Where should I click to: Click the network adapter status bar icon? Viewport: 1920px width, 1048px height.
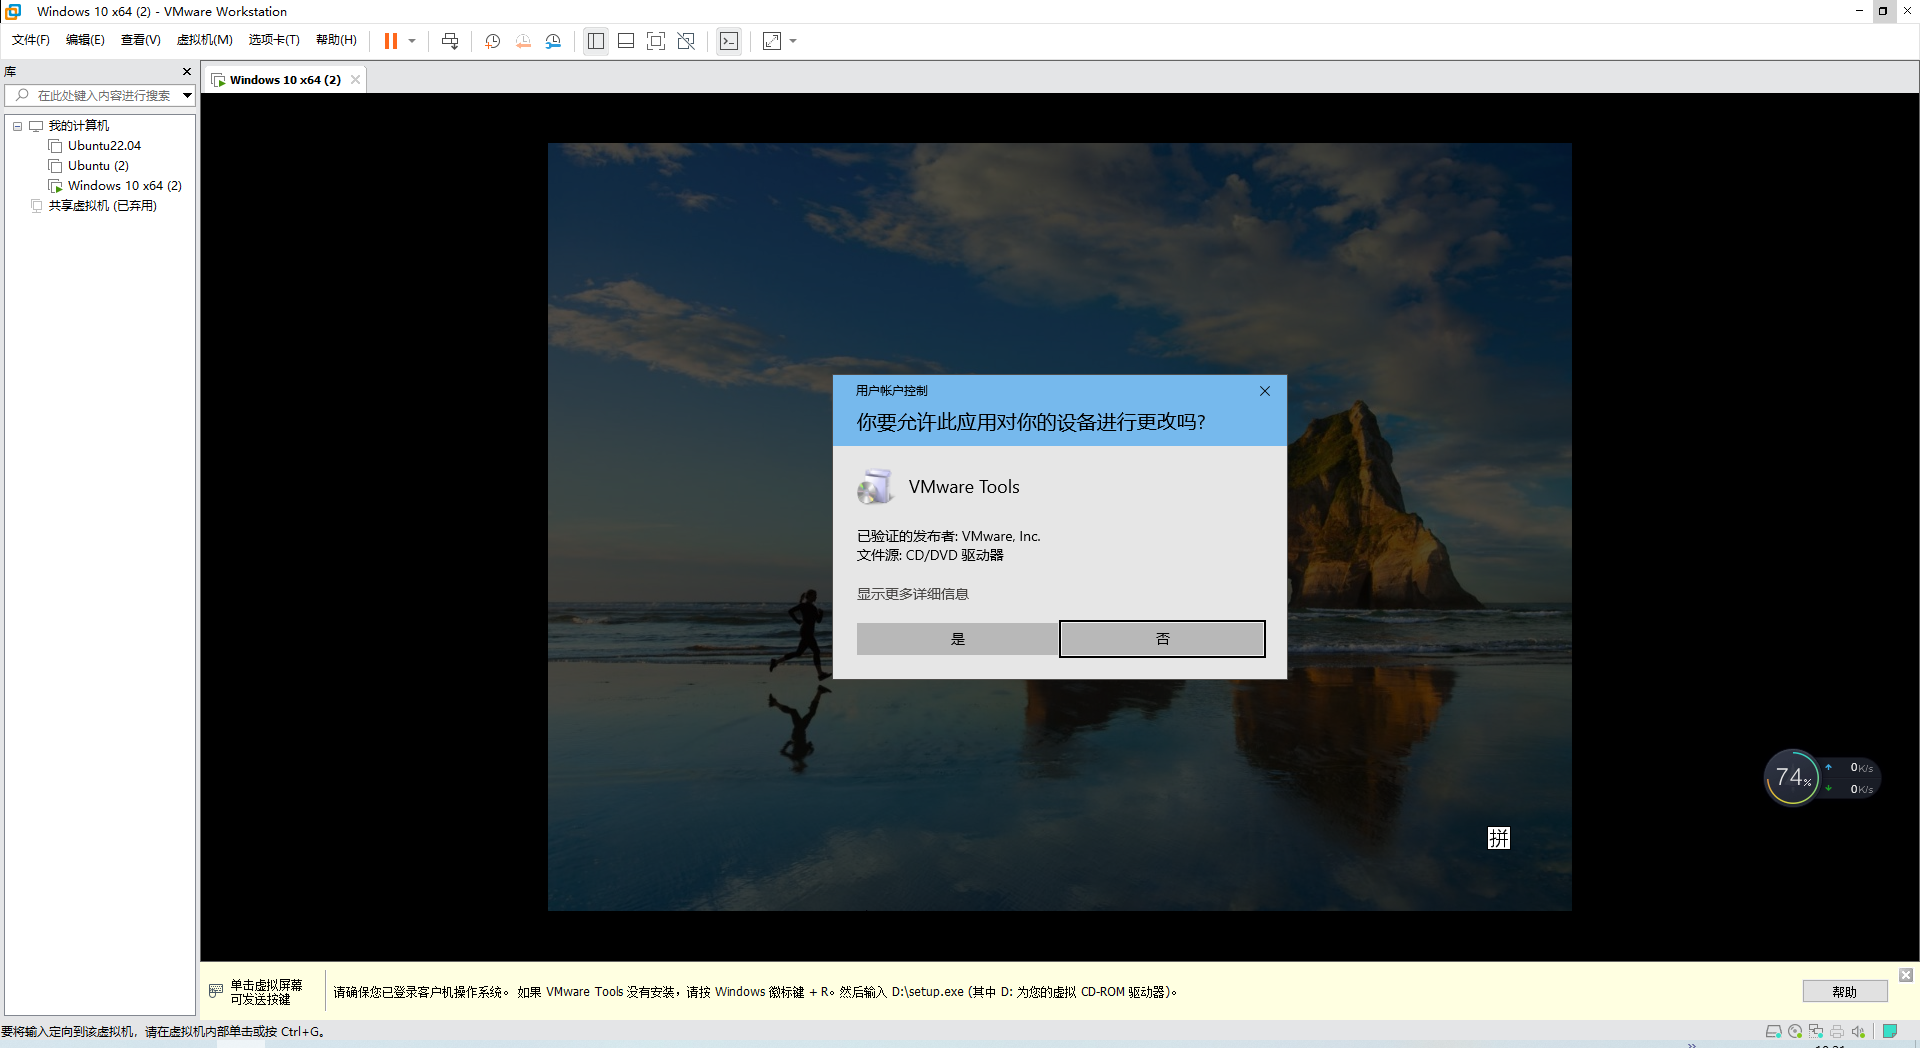click(1816, 1032)
